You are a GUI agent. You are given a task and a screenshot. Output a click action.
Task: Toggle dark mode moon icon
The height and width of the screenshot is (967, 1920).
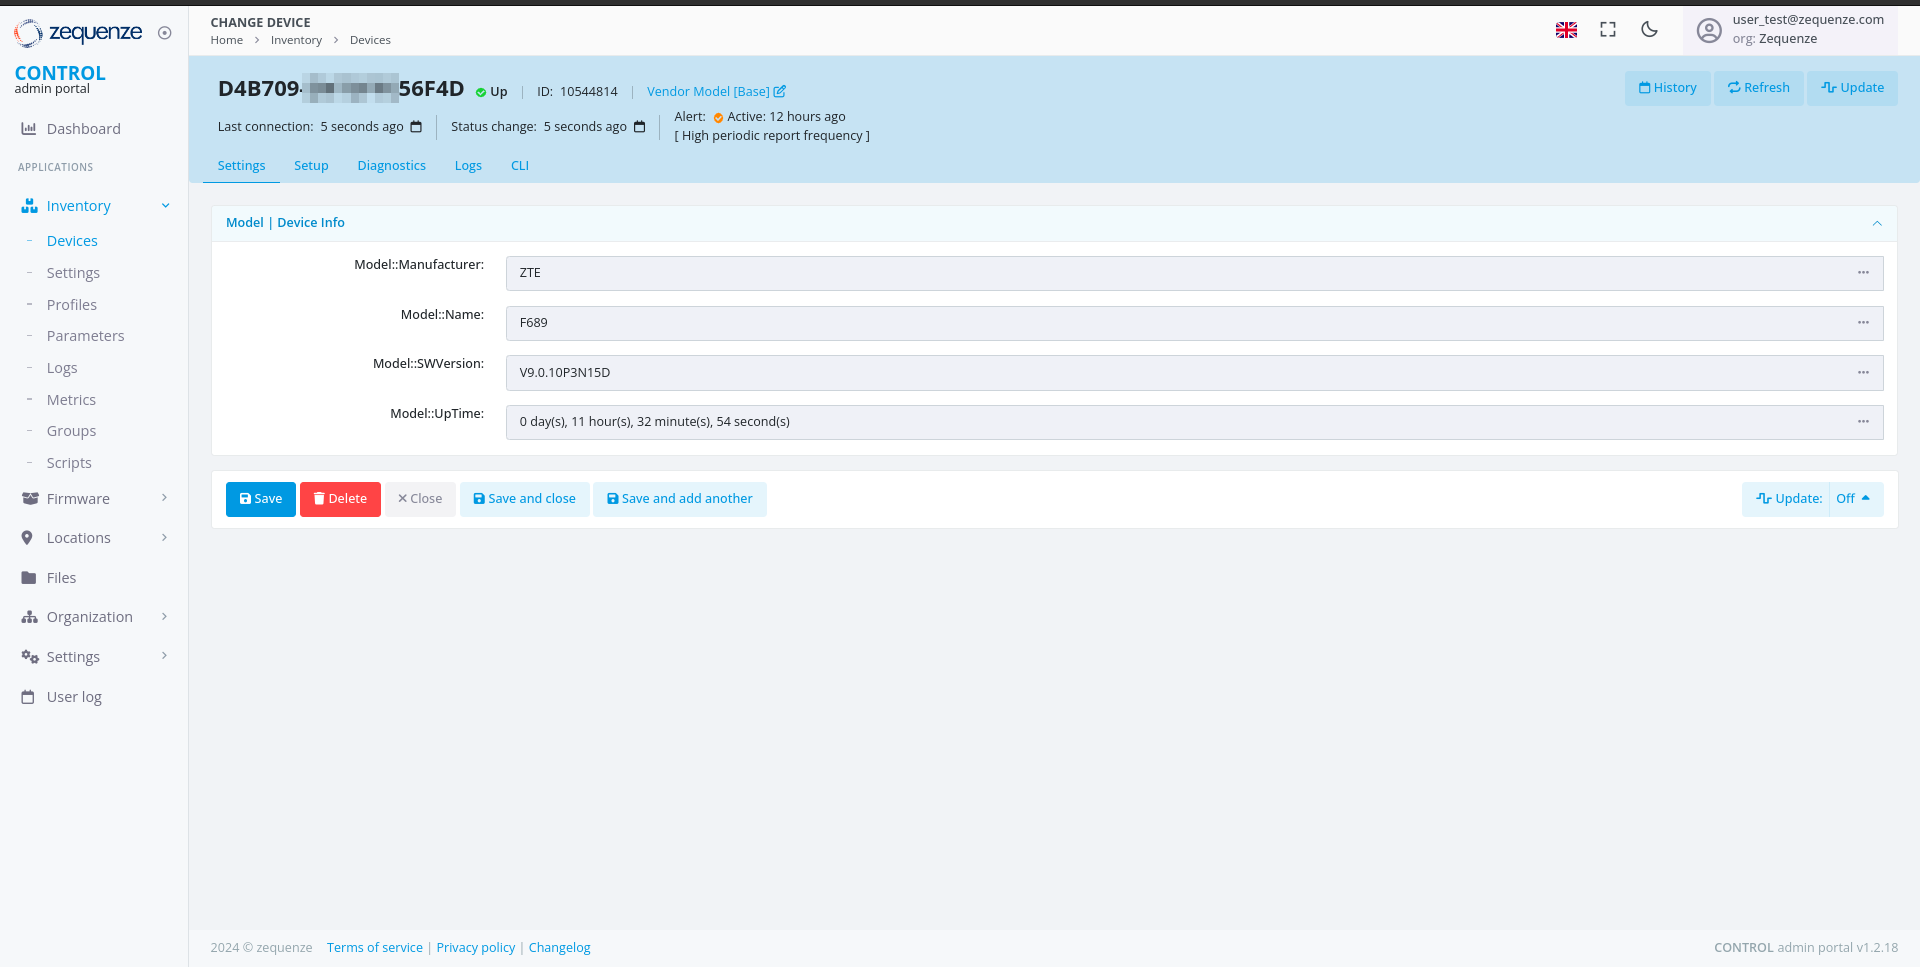pos(1649,30)
